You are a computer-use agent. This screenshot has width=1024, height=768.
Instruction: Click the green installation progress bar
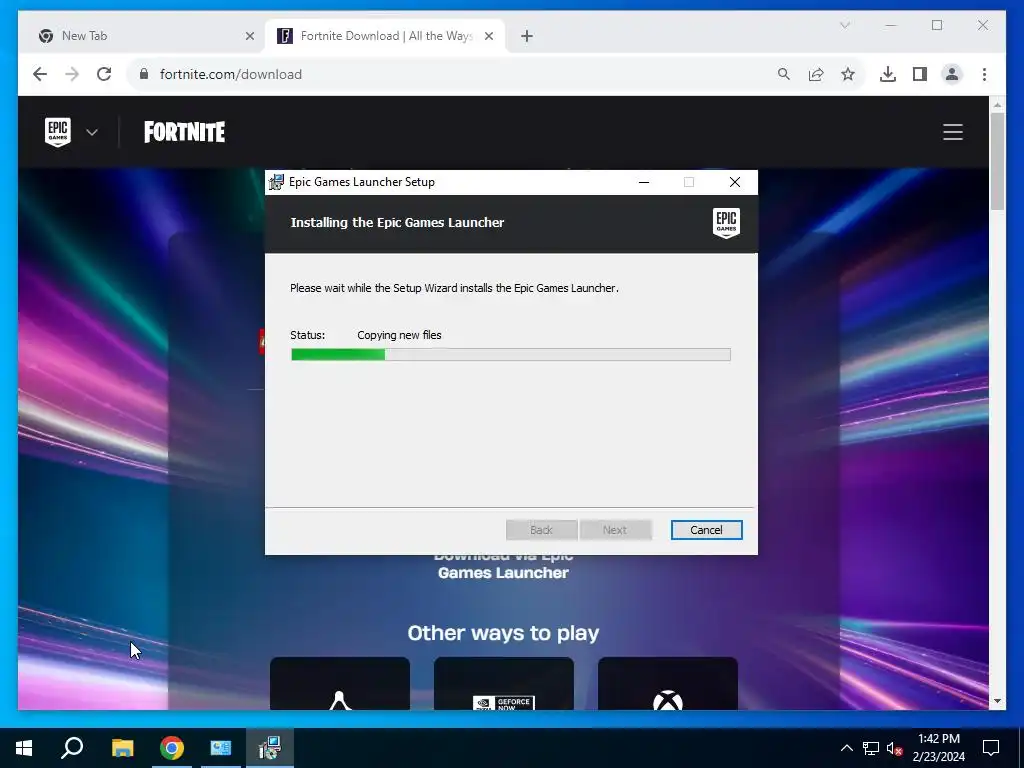tap(511, 355)
